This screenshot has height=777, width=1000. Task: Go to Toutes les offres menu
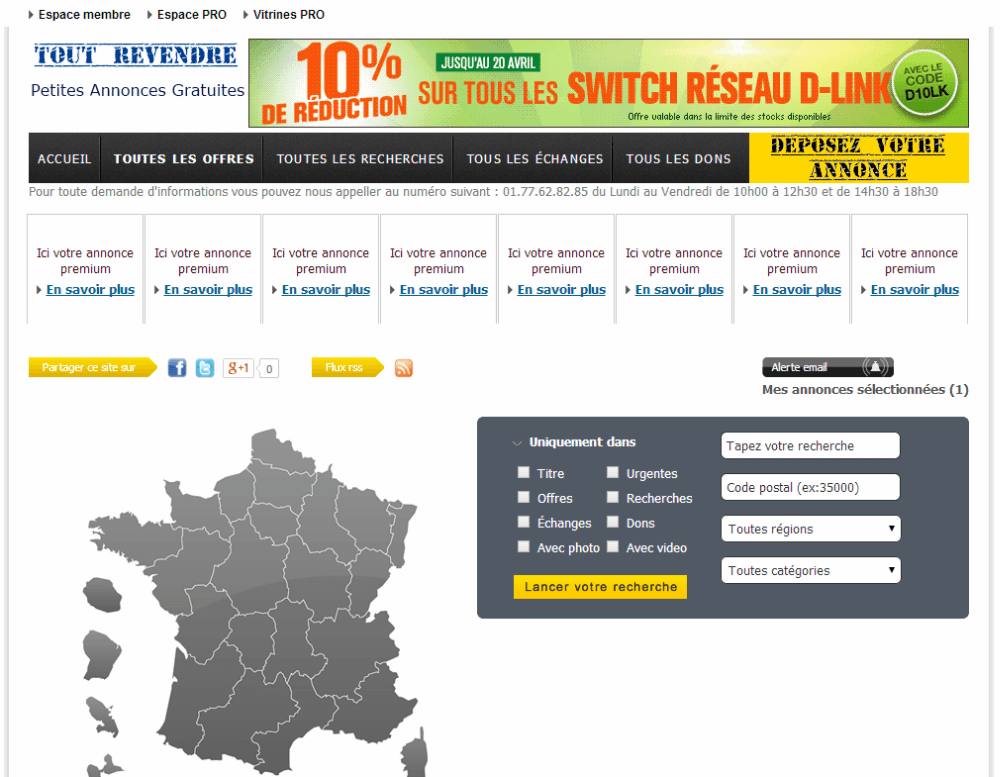point(184,159)
